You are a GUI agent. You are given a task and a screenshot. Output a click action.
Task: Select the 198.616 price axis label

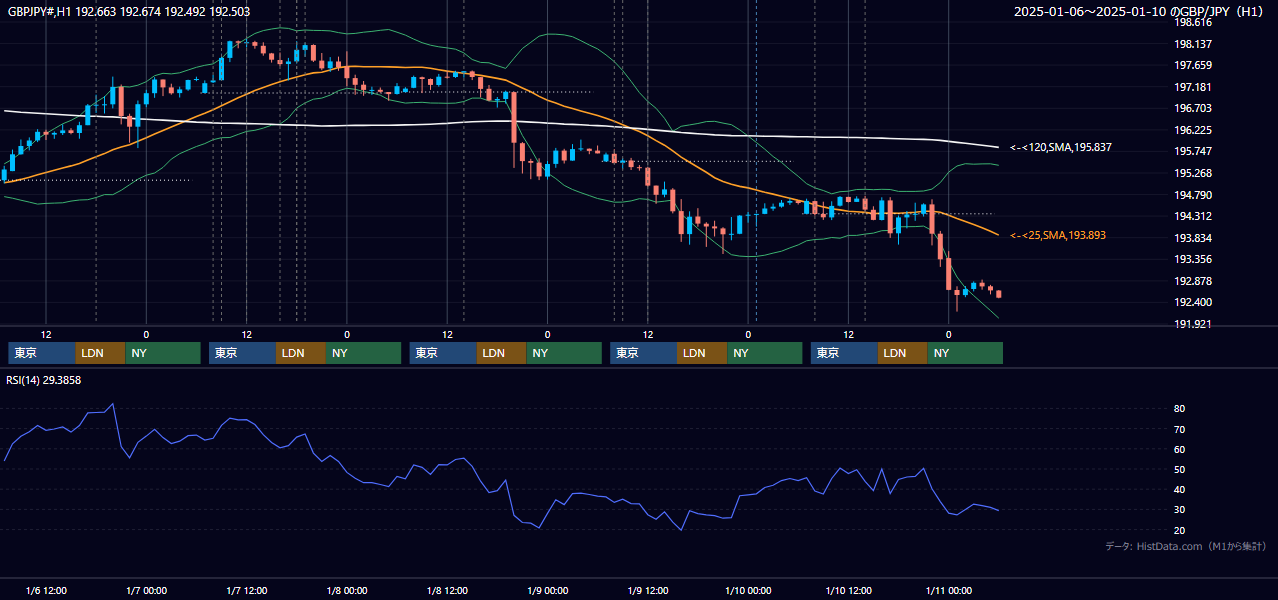point(1193,22)
